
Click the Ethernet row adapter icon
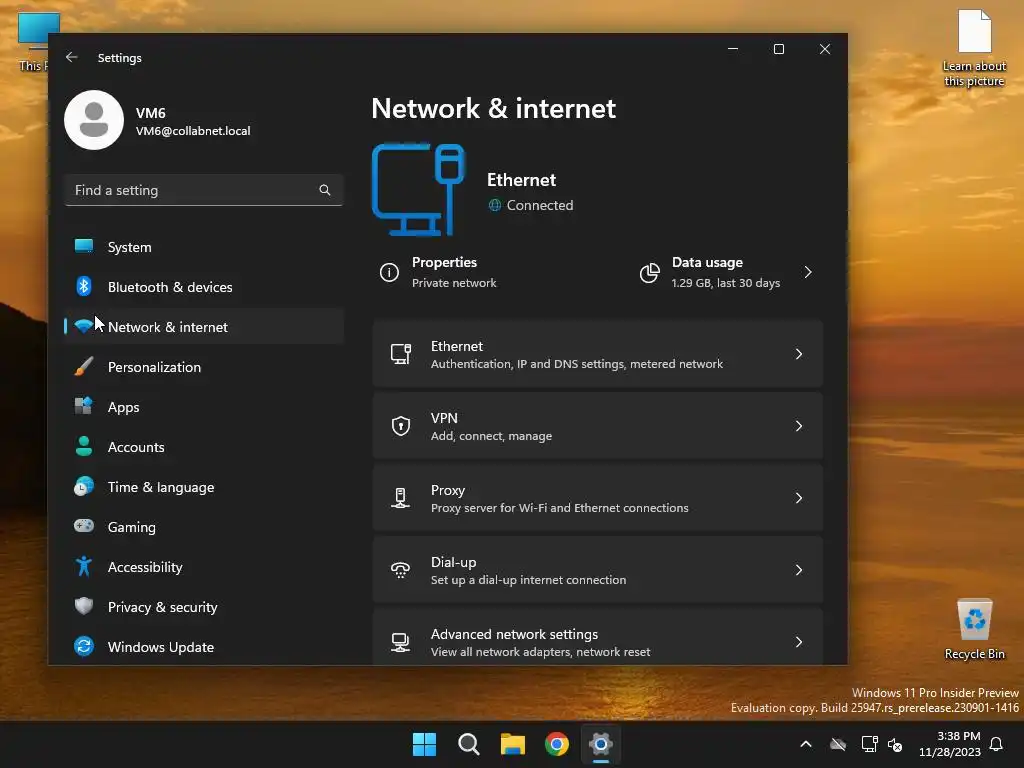coord(400,354)
